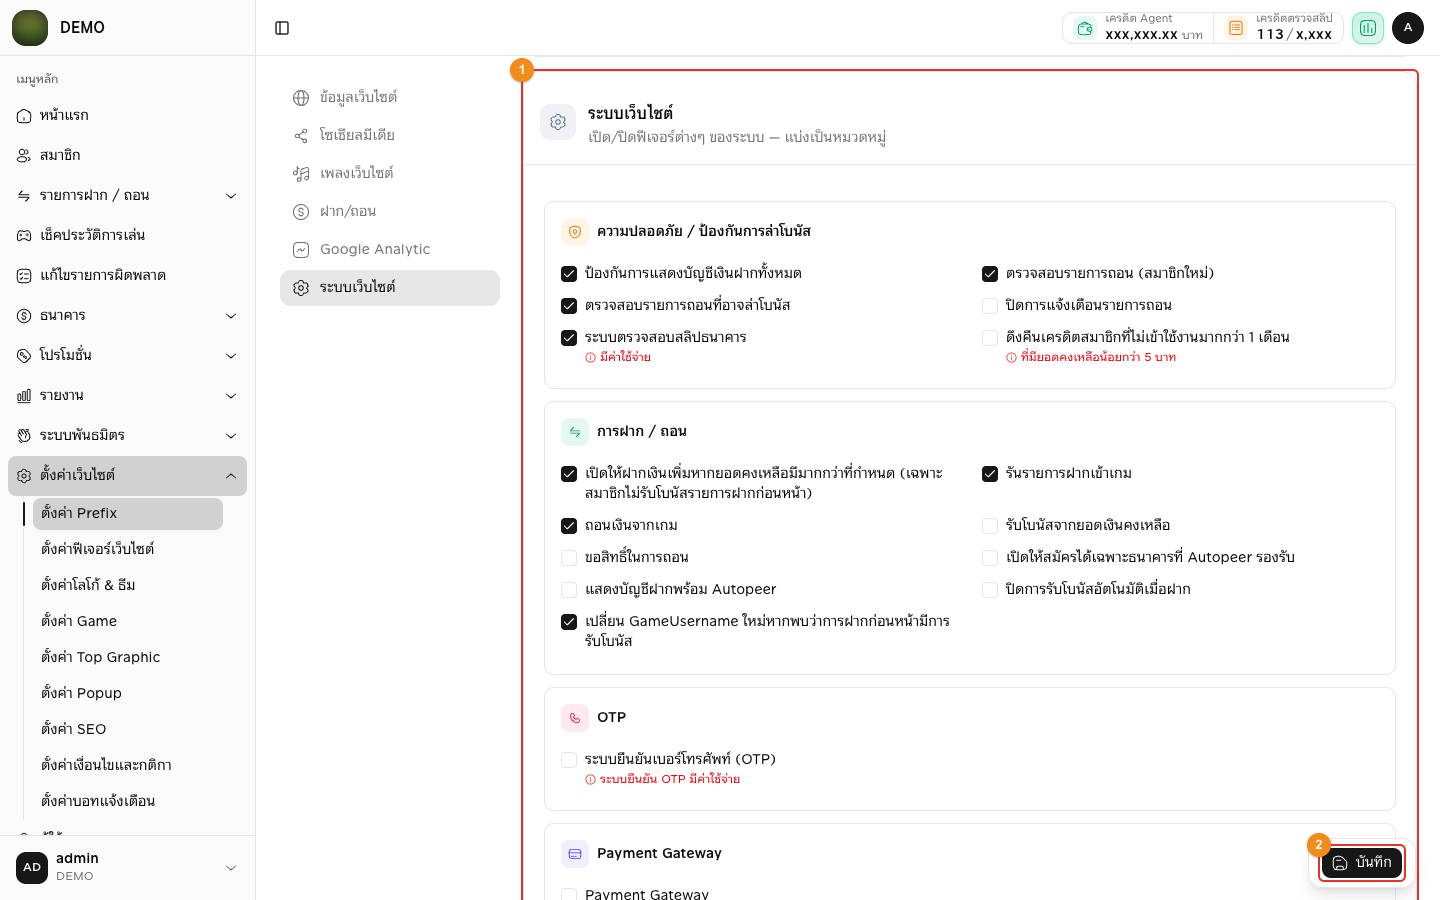Open the user avatar 'A' menu

pos(1408,28)
